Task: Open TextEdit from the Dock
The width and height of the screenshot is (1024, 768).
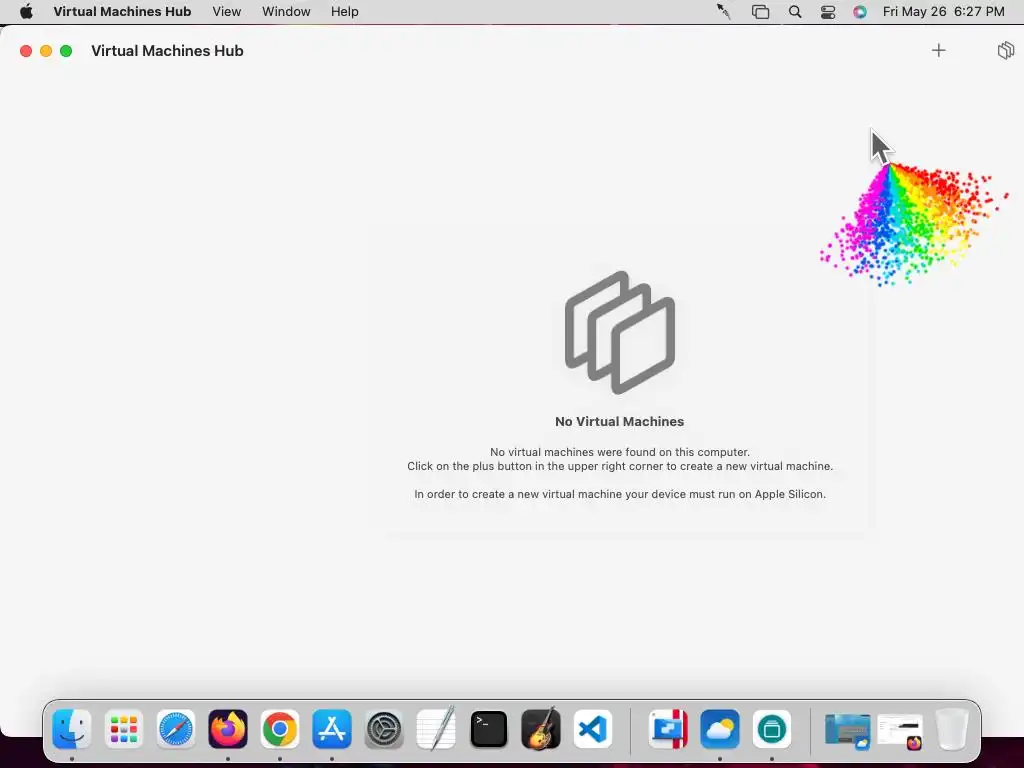Action: tap(436, 729)
